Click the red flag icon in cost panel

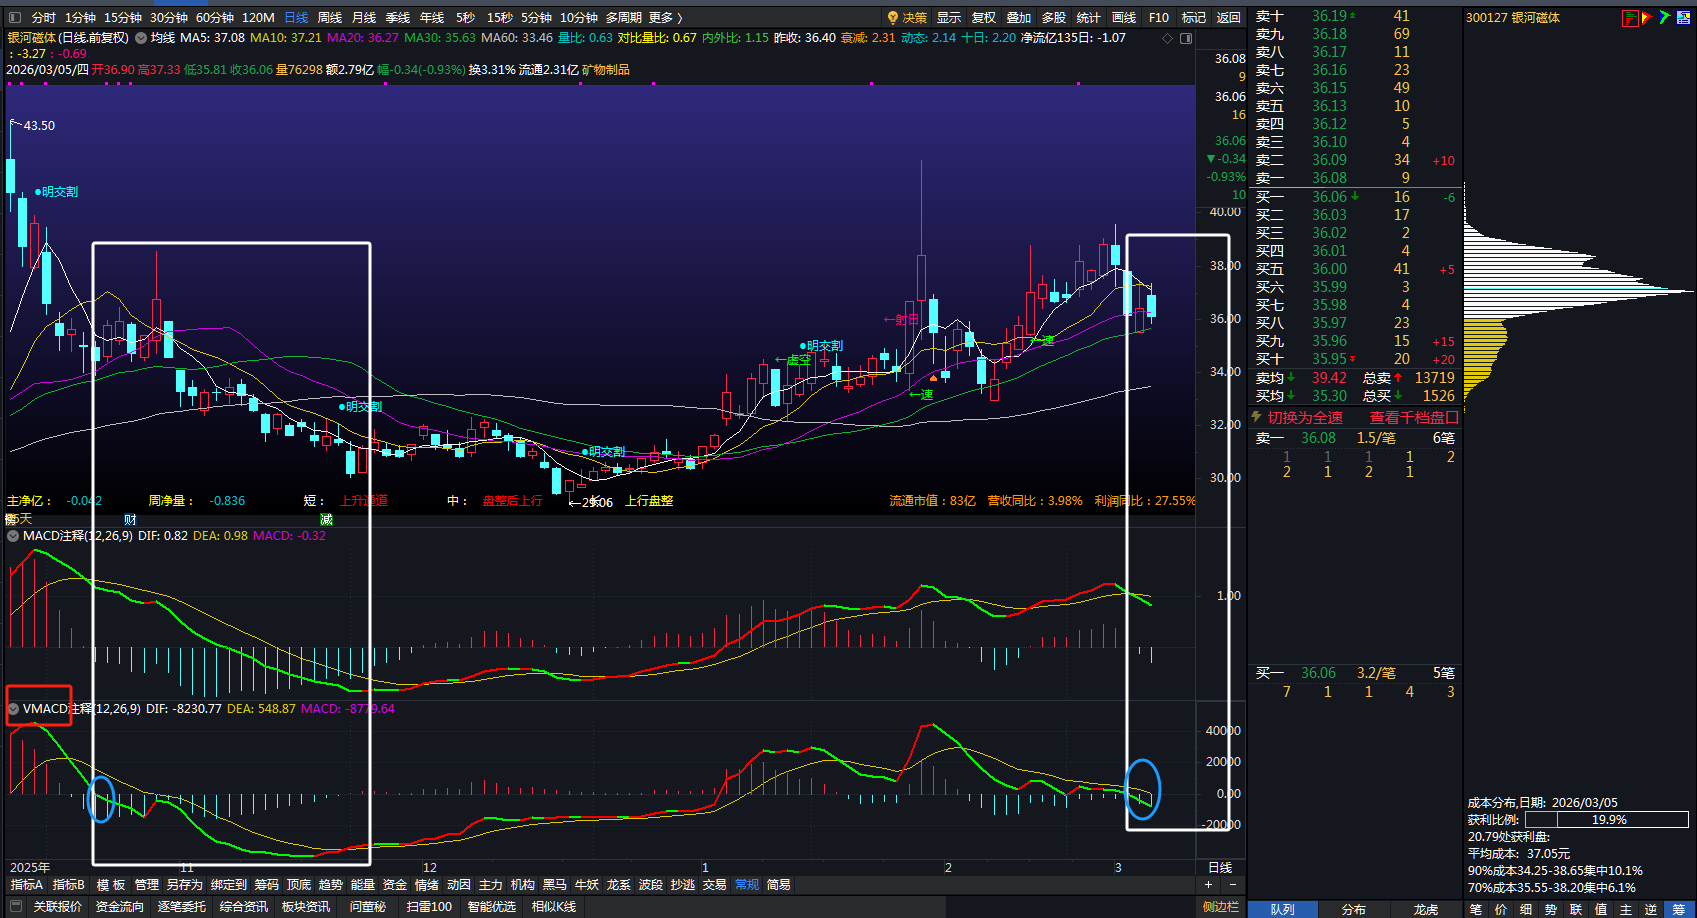coord(1647,17)
